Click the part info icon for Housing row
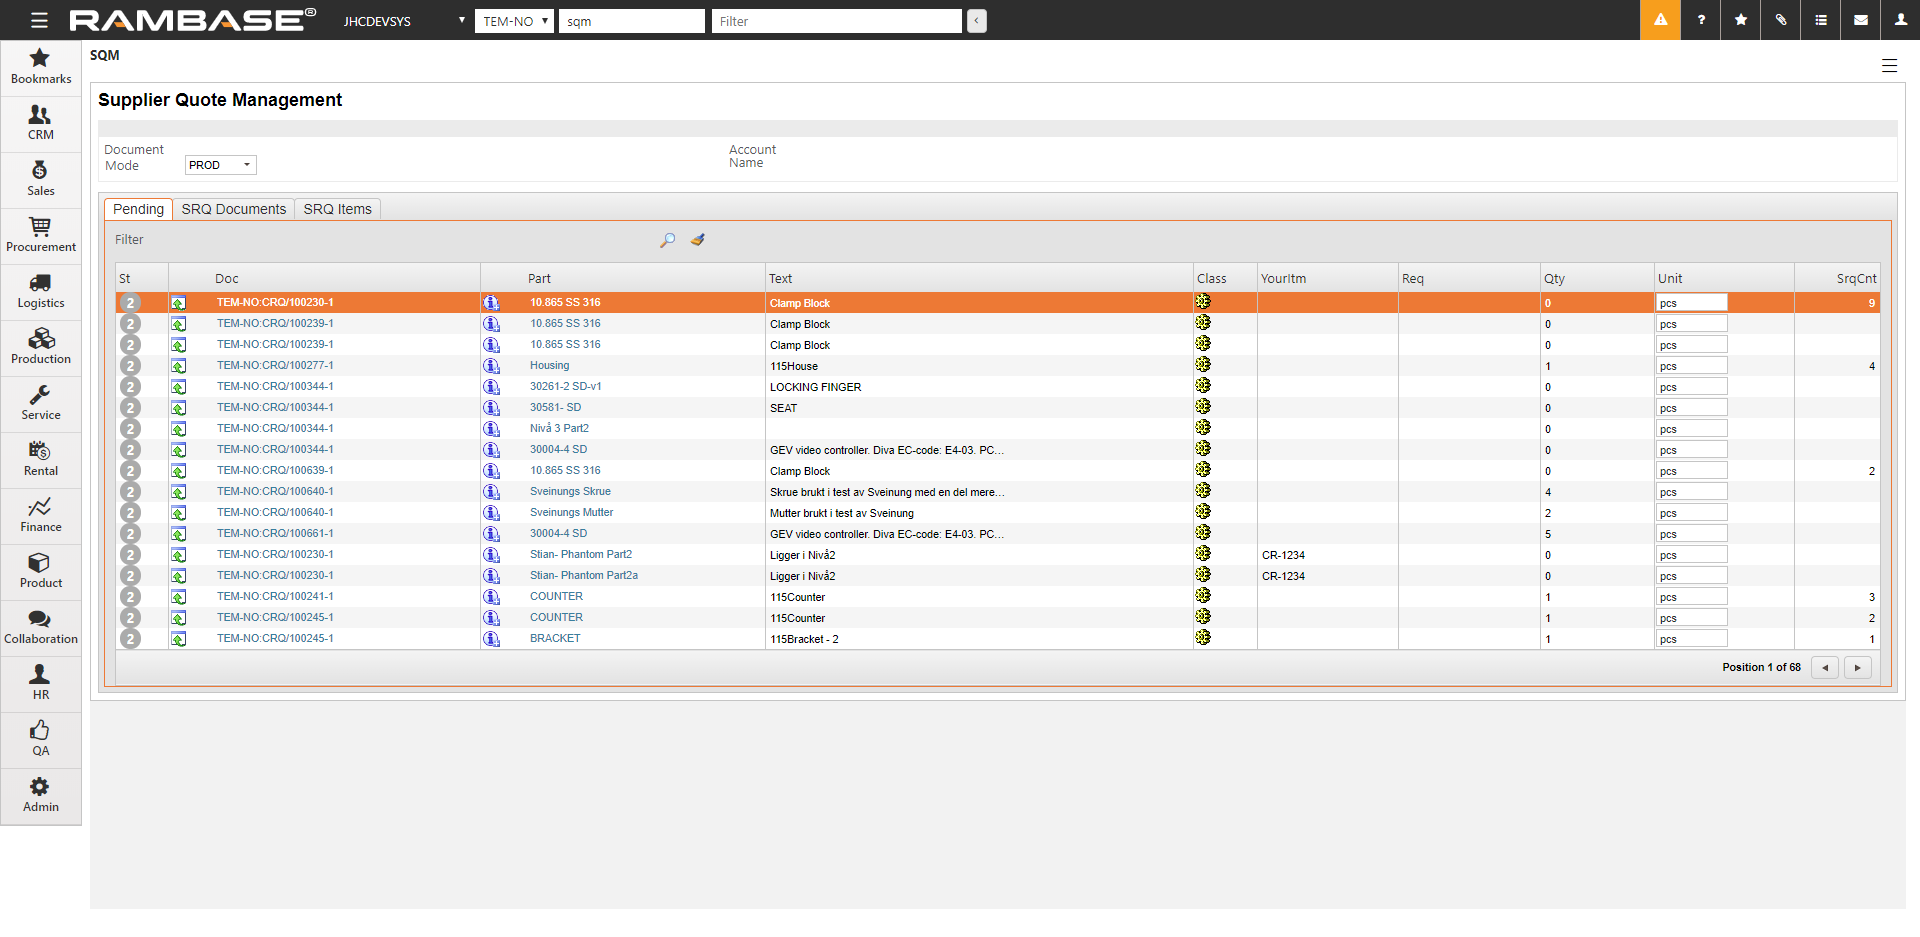The image size is (1920, 937). point(491,366)
